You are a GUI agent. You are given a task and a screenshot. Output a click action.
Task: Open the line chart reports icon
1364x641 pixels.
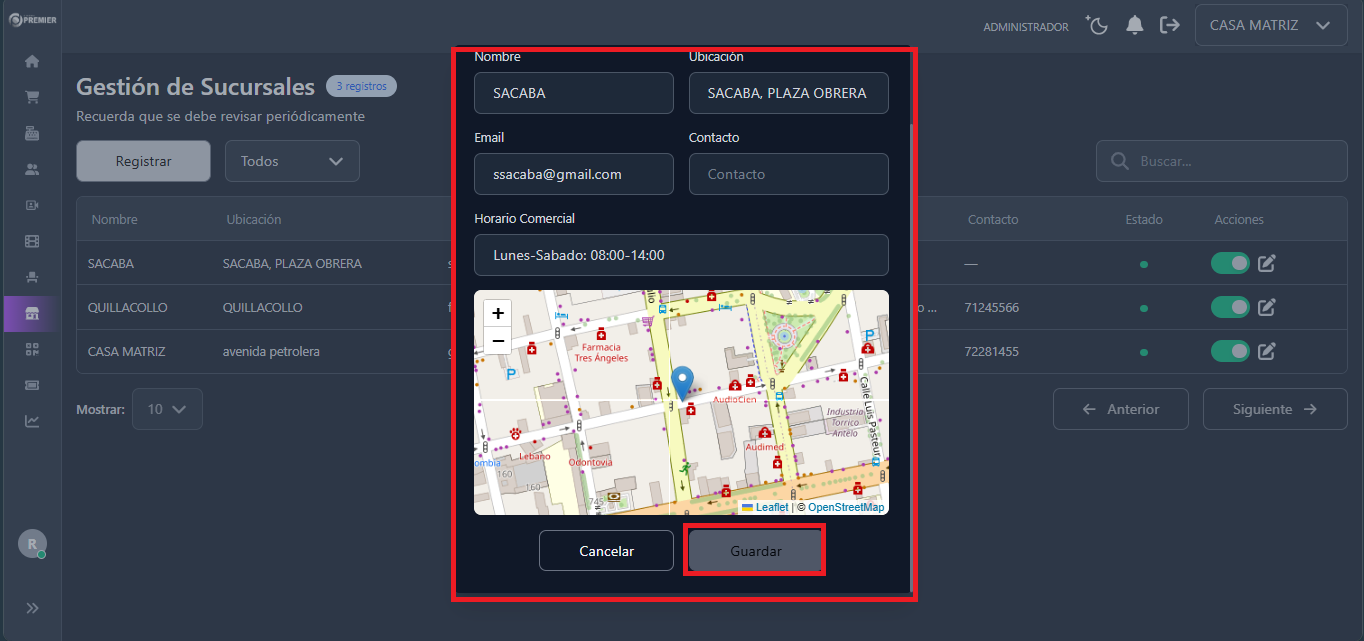[x=32, y=421]
